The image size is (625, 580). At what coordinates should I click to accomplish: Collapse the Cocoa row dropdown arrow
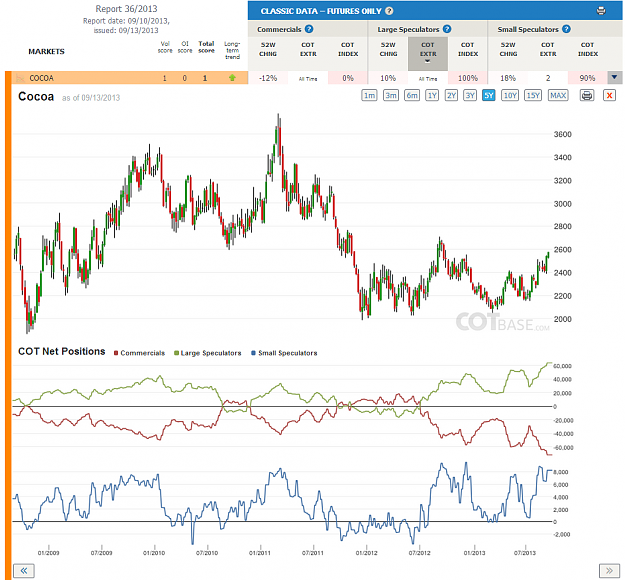614,77
